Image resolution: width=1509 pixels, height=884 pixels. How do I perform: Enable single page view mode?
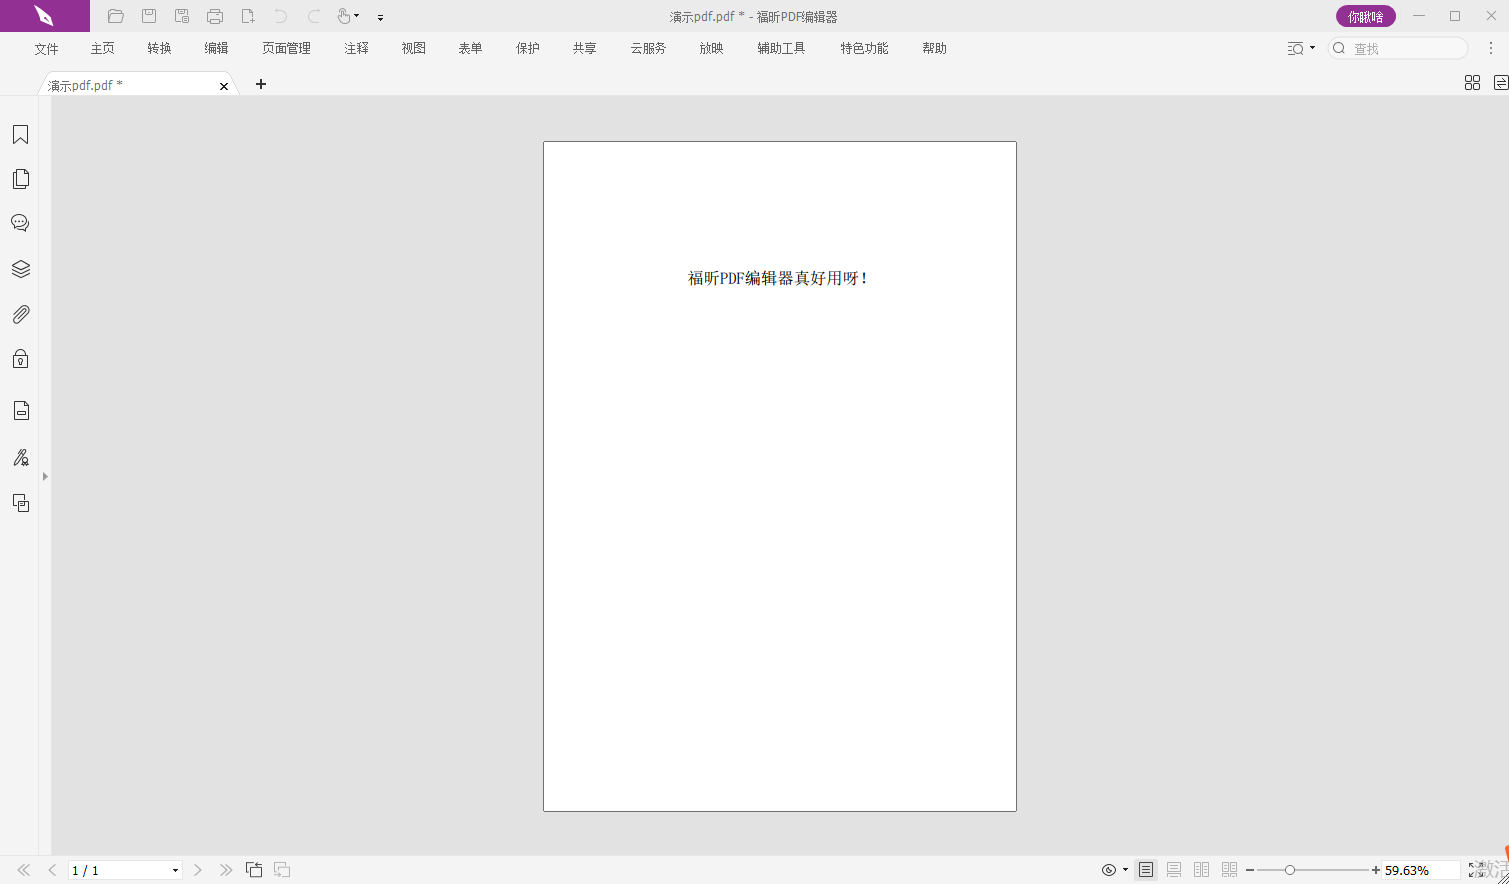1146,870
